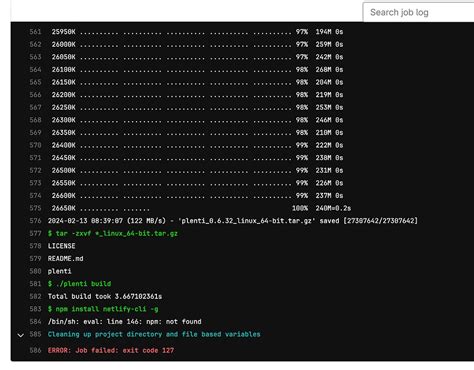474x370 pixels.
Task: Select the 26000K download progress line
Action: [x=197, y=44]
